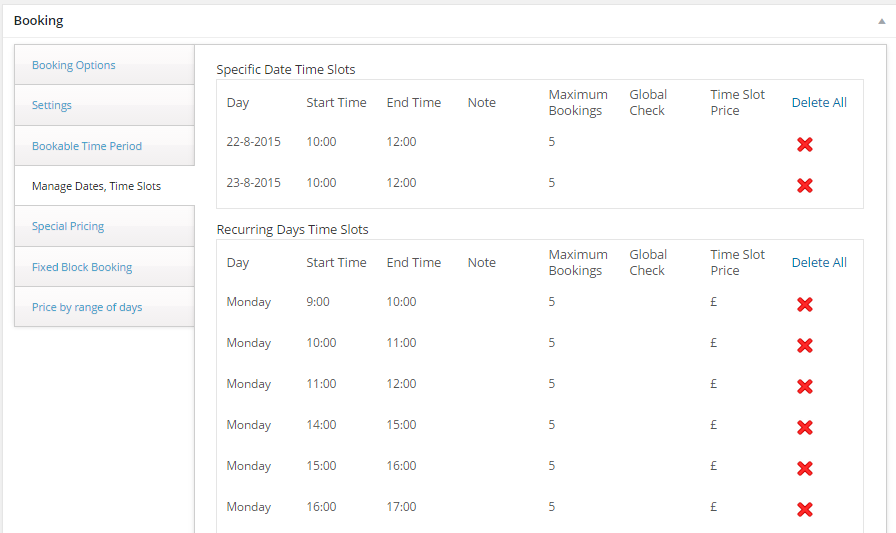Delete the 22-8-2015 time slot

tap(805, 145)
